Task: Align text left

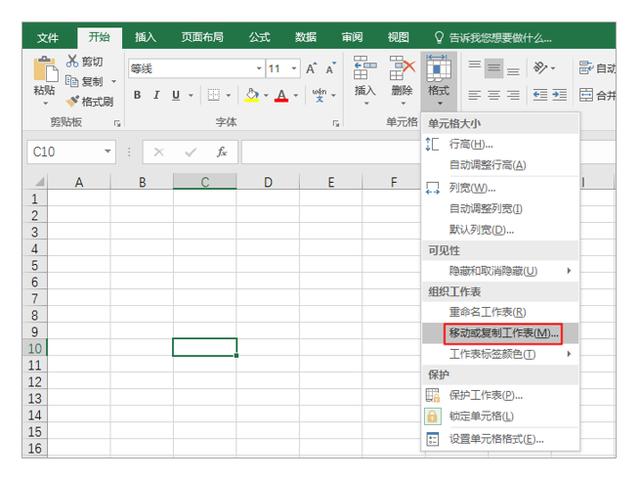Action: click(x=474, y=95)
